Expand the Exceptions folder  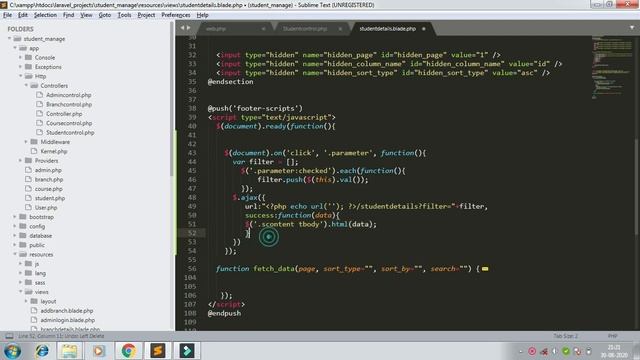20,67
